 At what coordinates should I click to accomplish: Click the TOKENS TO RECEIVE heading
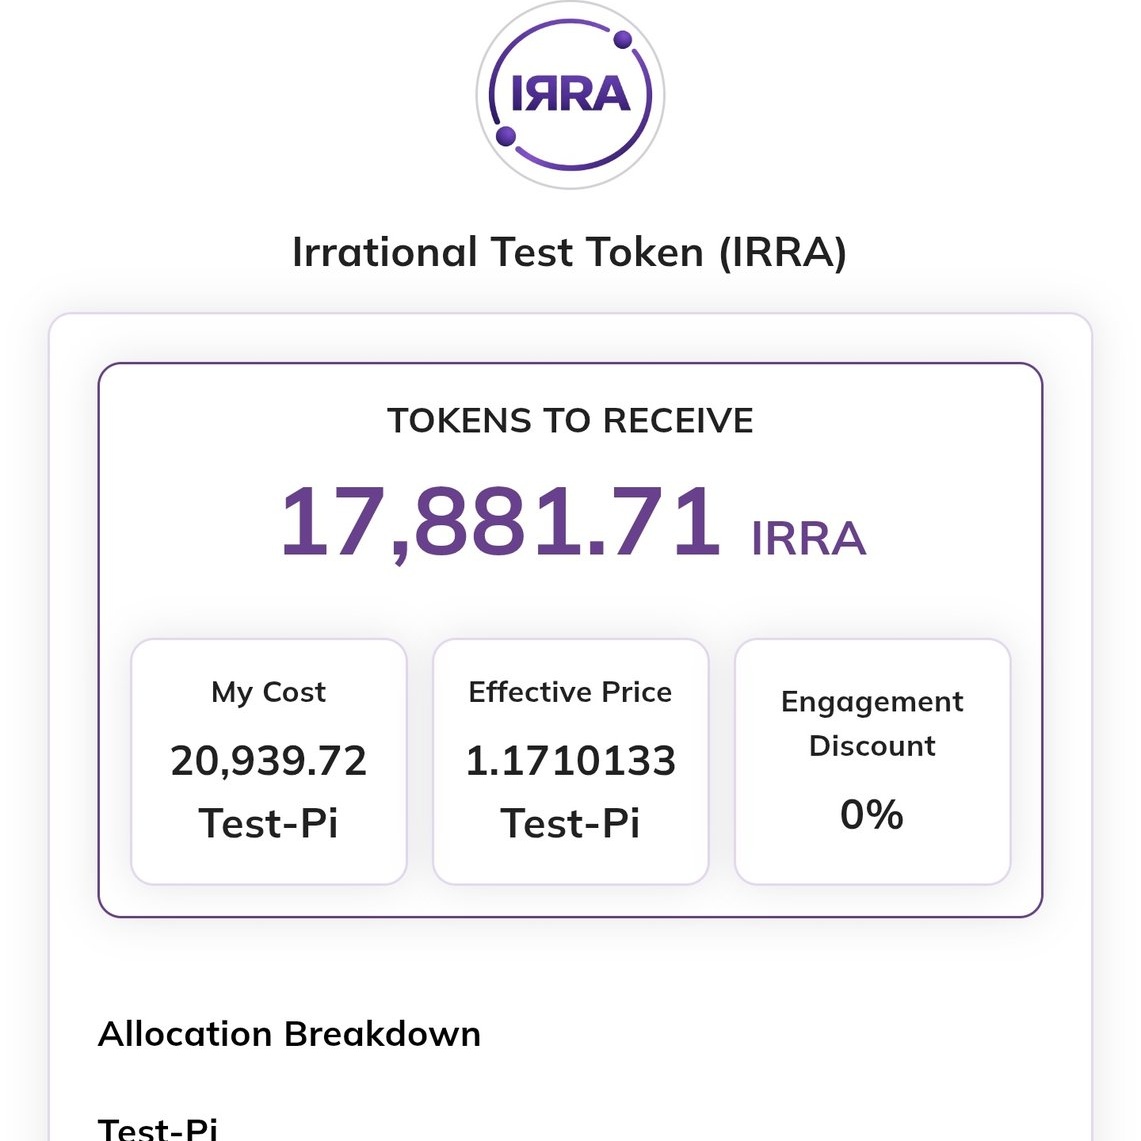click(570, 421)
